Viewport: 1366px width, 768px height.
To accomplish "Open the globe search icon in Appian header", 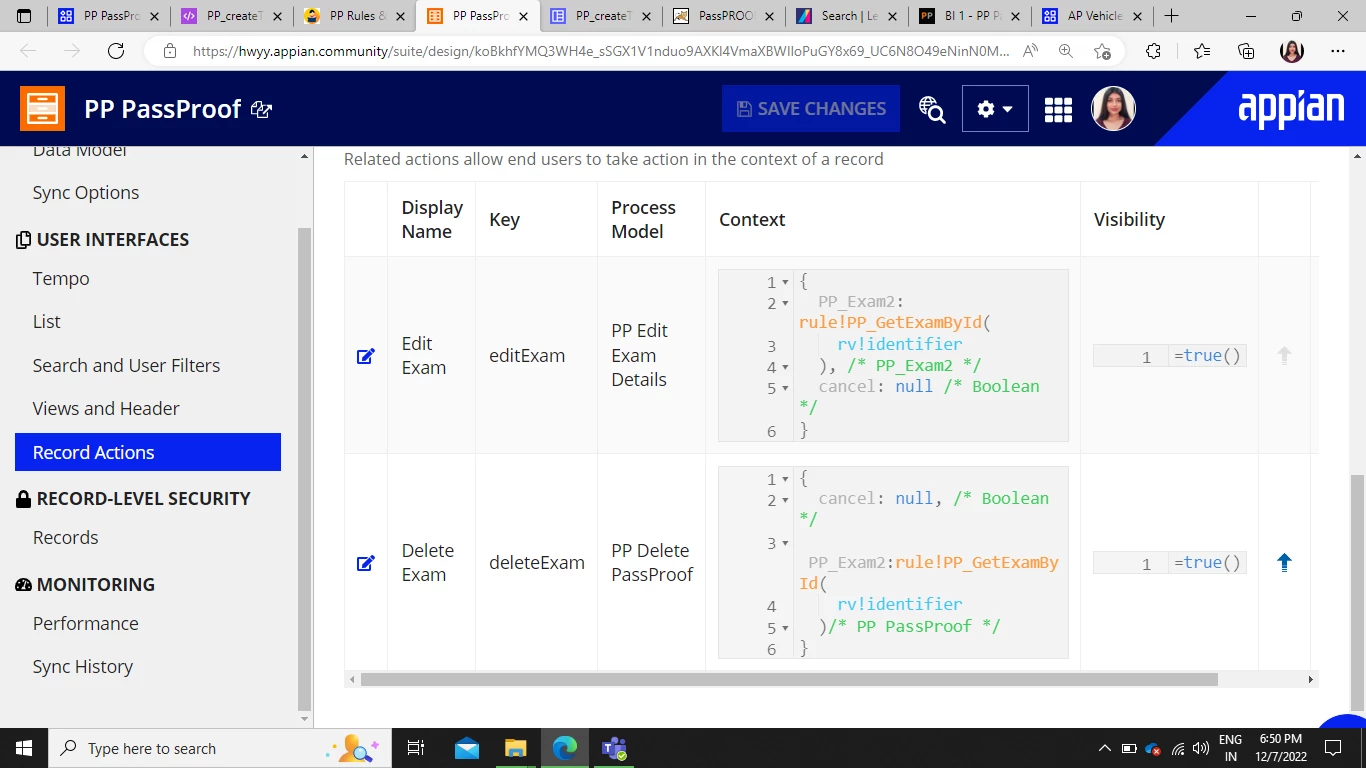I will 932,109.
